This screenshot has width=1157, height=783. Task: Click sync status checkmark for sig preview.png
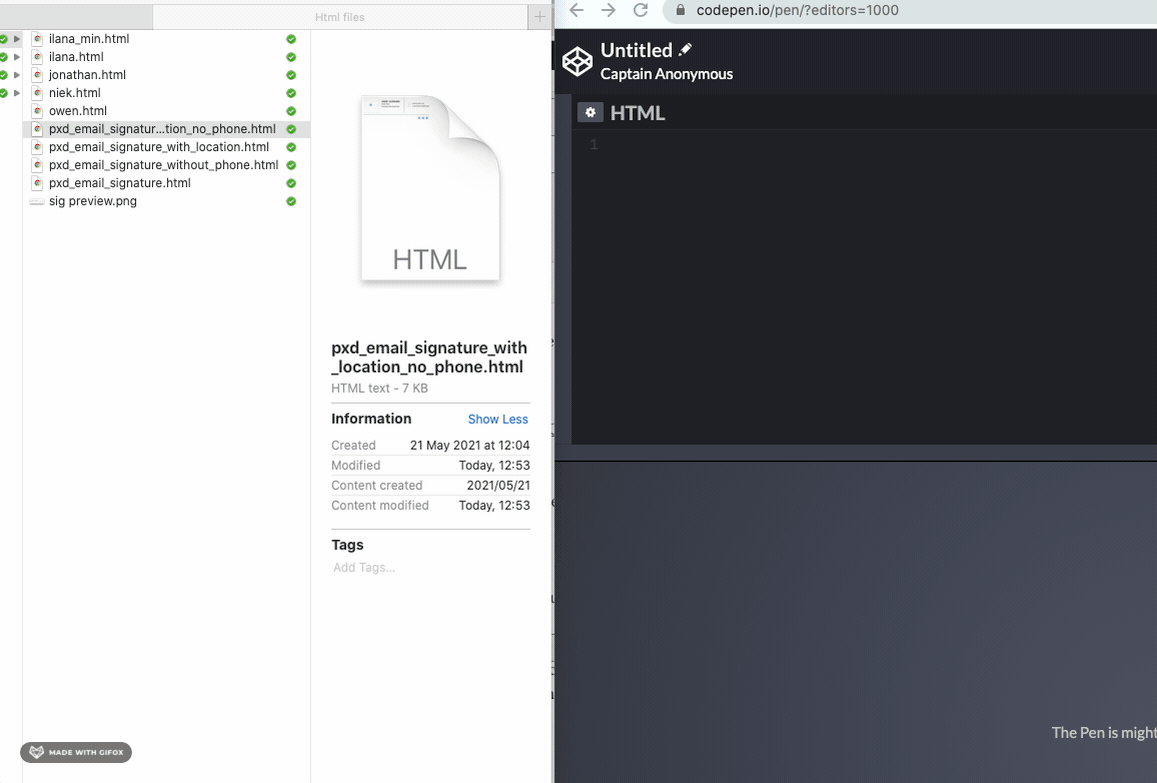[x=291, y=201]
